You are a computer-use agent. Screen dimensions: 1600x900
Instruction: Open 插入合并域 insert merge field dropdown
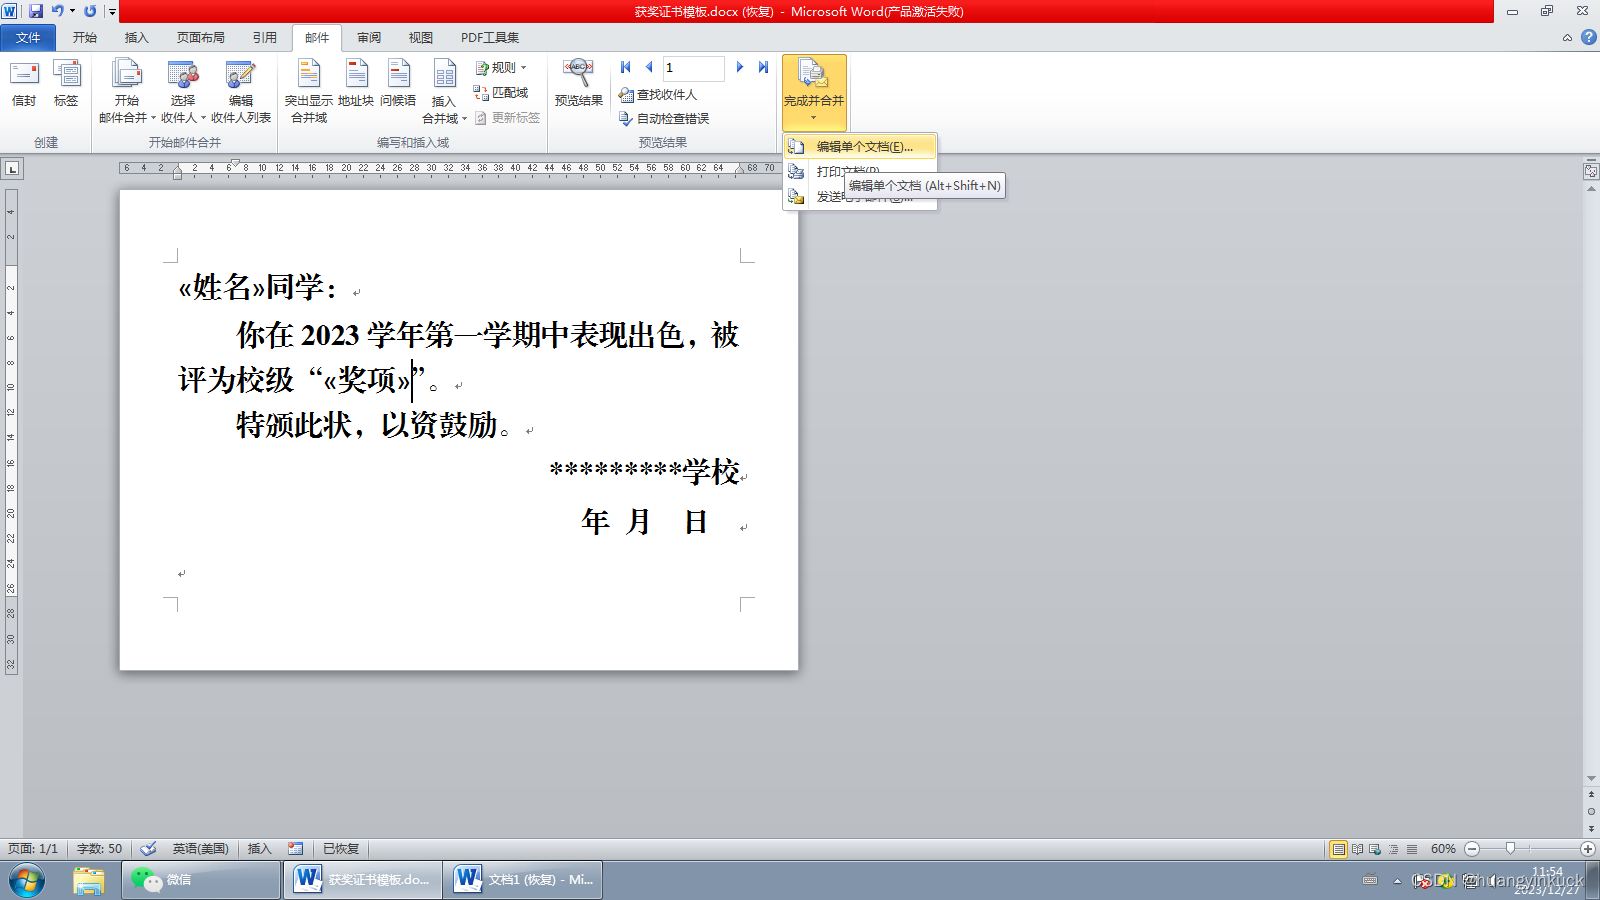click(x=444, y=91)
